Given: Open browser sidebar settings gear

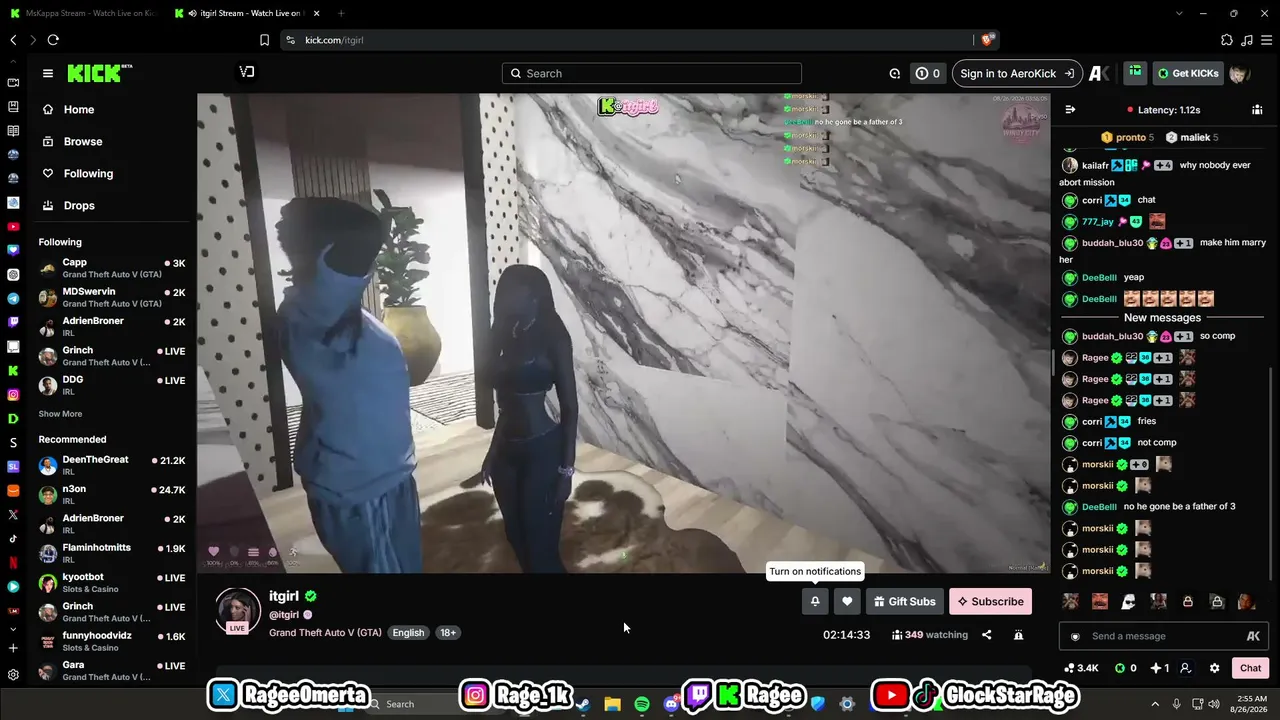Looking at the screenshot, I should click(x=13, y=675).
